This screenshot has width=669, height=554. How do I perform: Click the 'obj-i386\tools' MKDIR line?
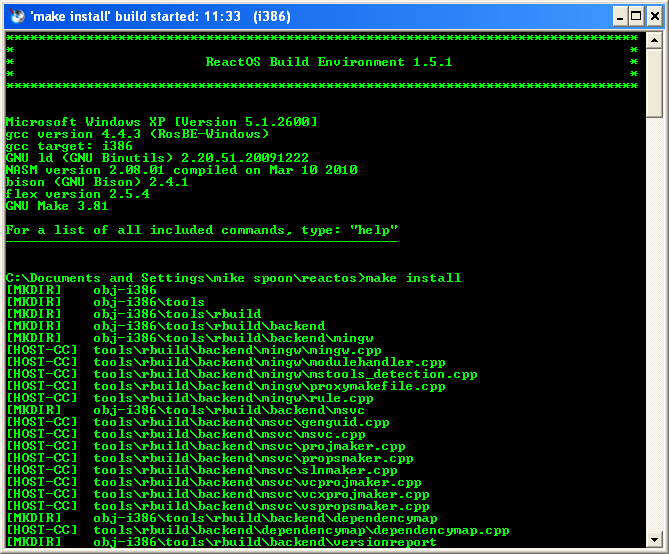[105, 302]
